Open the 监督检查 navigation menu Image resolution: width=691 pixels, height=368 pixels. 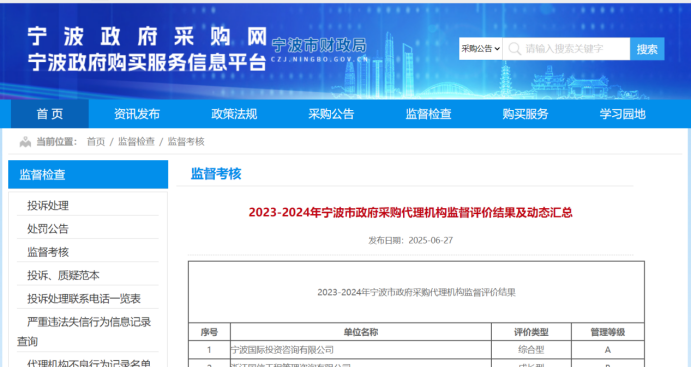(428, 114)
